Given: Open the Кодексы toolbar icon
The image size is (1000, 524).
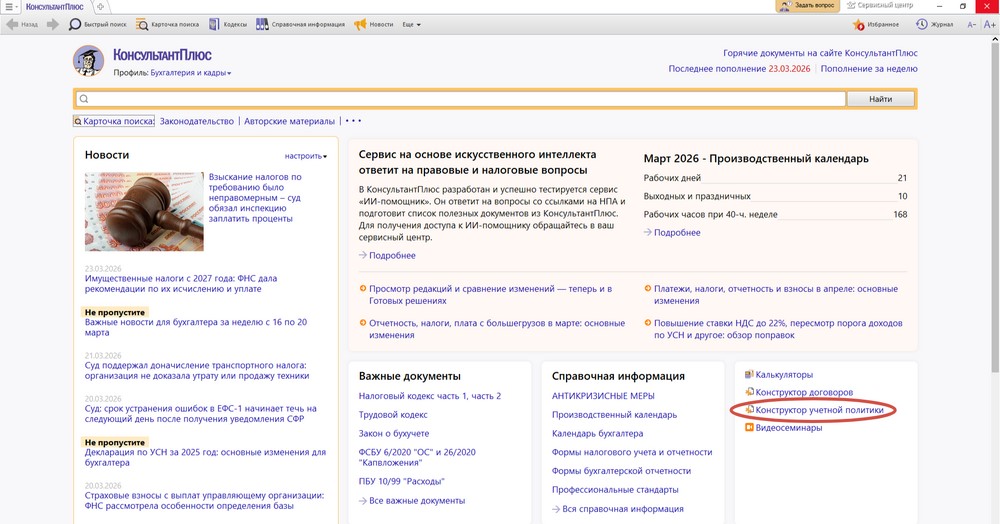Looking at the screenshot, I should tap(225, 24).
